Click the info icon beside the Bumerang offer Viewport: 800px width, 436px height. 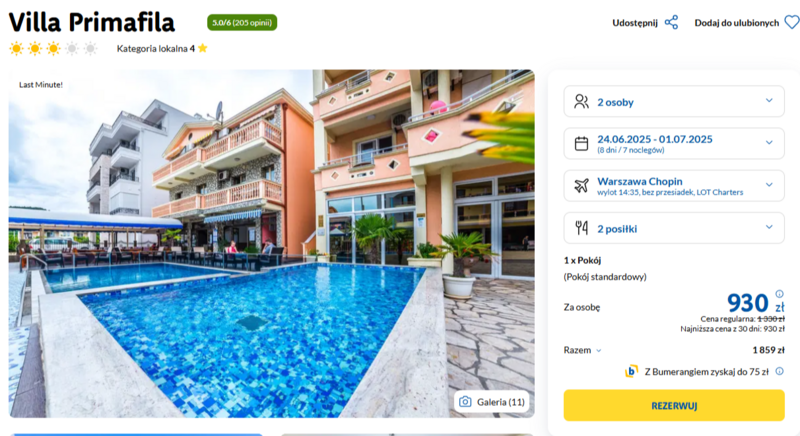coord(780,371)
